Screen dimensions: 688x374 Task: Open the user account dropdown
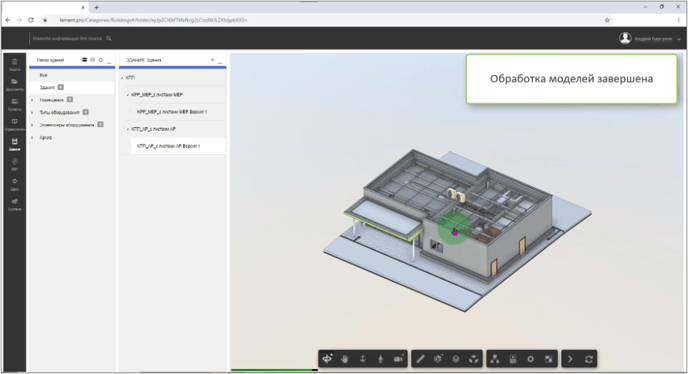click(x=679, y=39)
